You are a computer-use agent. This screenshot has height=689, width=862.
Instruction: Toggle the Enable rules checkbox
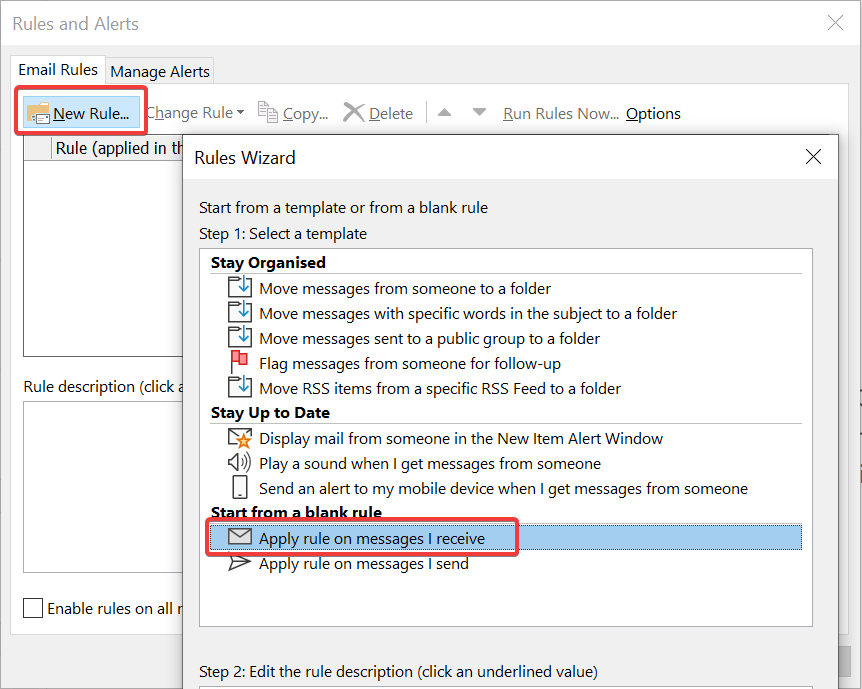click(x=33, y=608)
